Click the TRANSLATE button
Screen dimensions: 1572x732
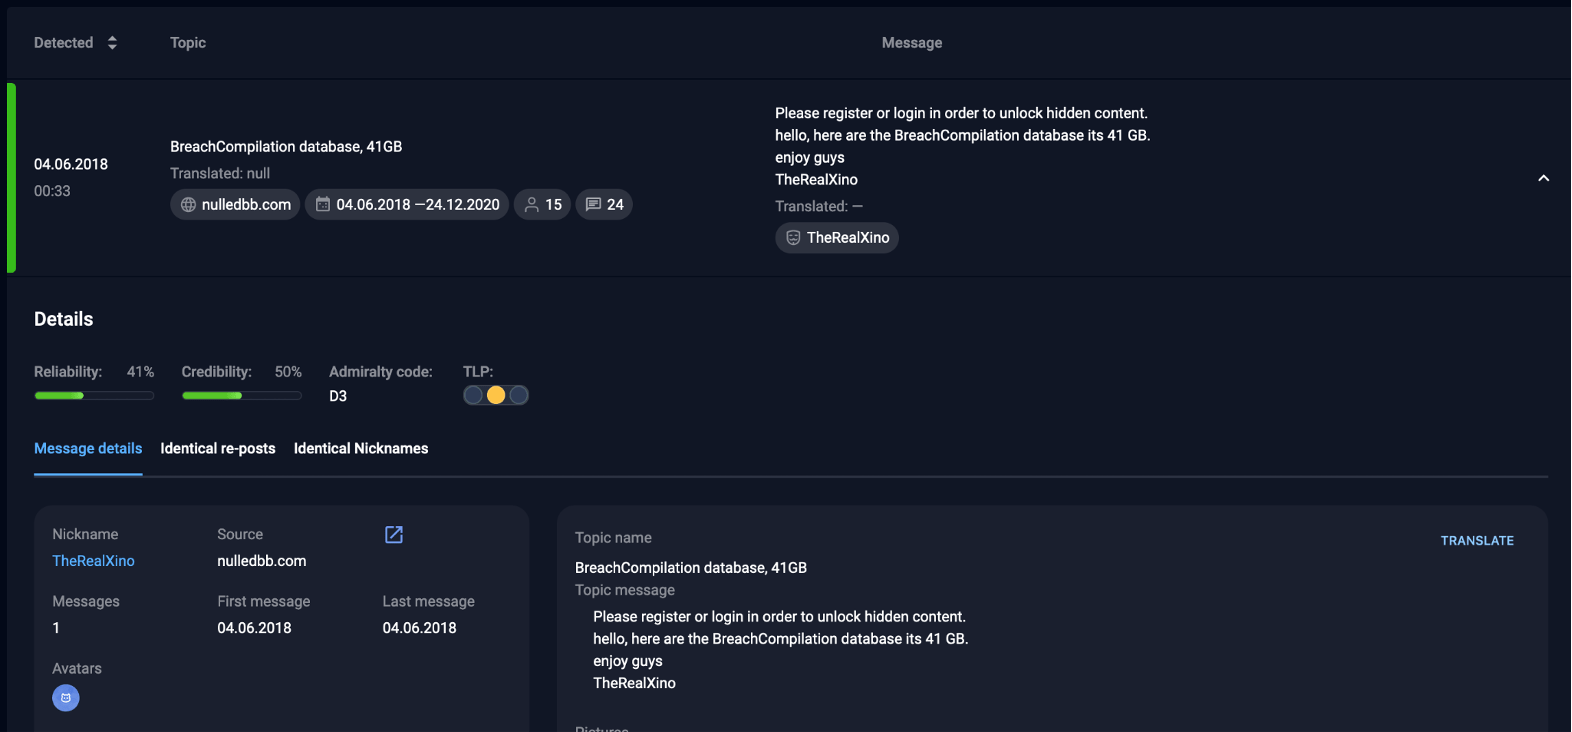point(1477,540)
